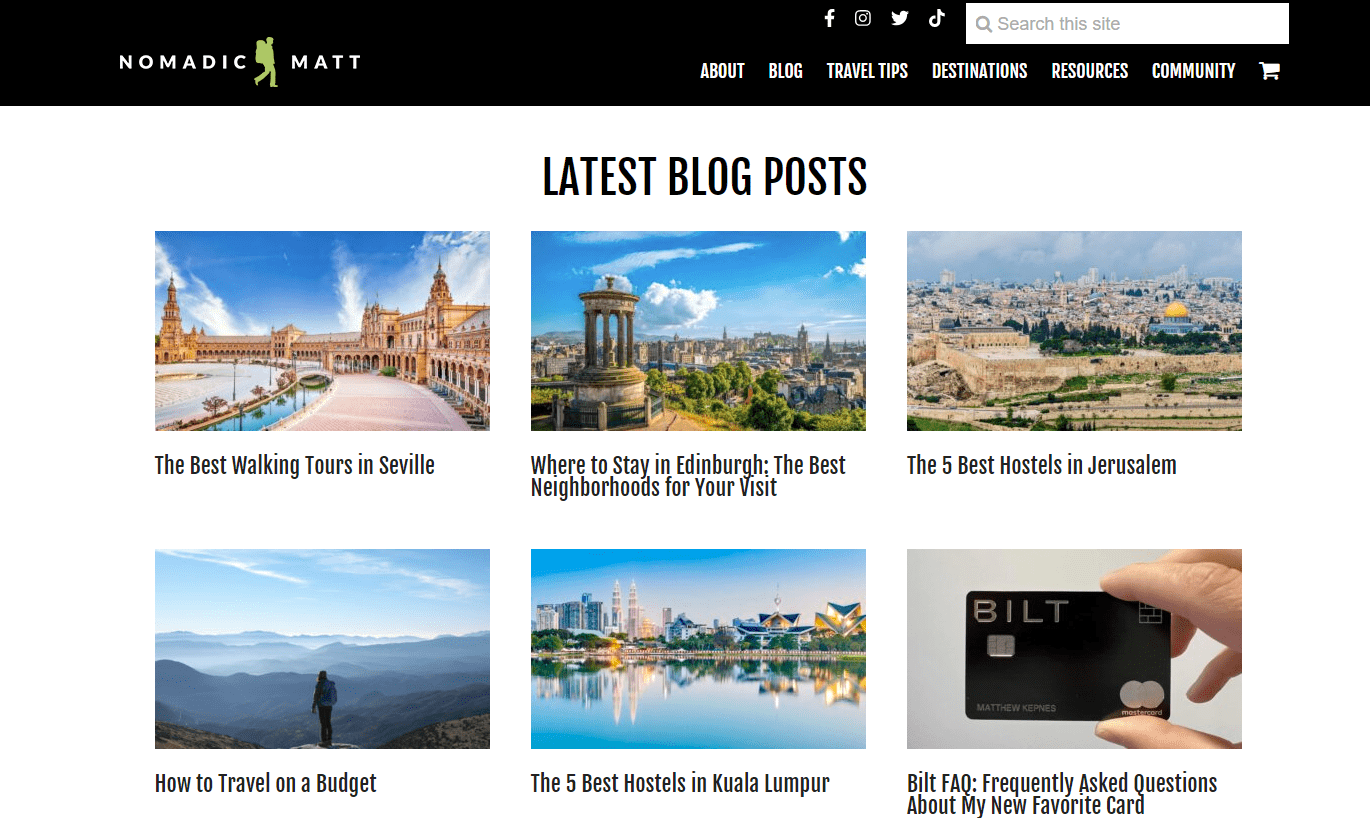
Task: Open The Best Walking Tours in Seville
Action: pos(295,465)
